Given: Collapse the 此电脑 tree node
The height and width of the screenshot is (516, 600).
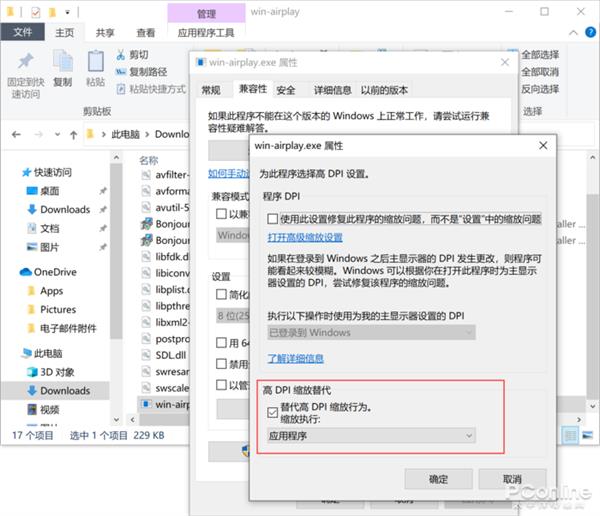Looking at the screenshot, I should coord(12,353).
